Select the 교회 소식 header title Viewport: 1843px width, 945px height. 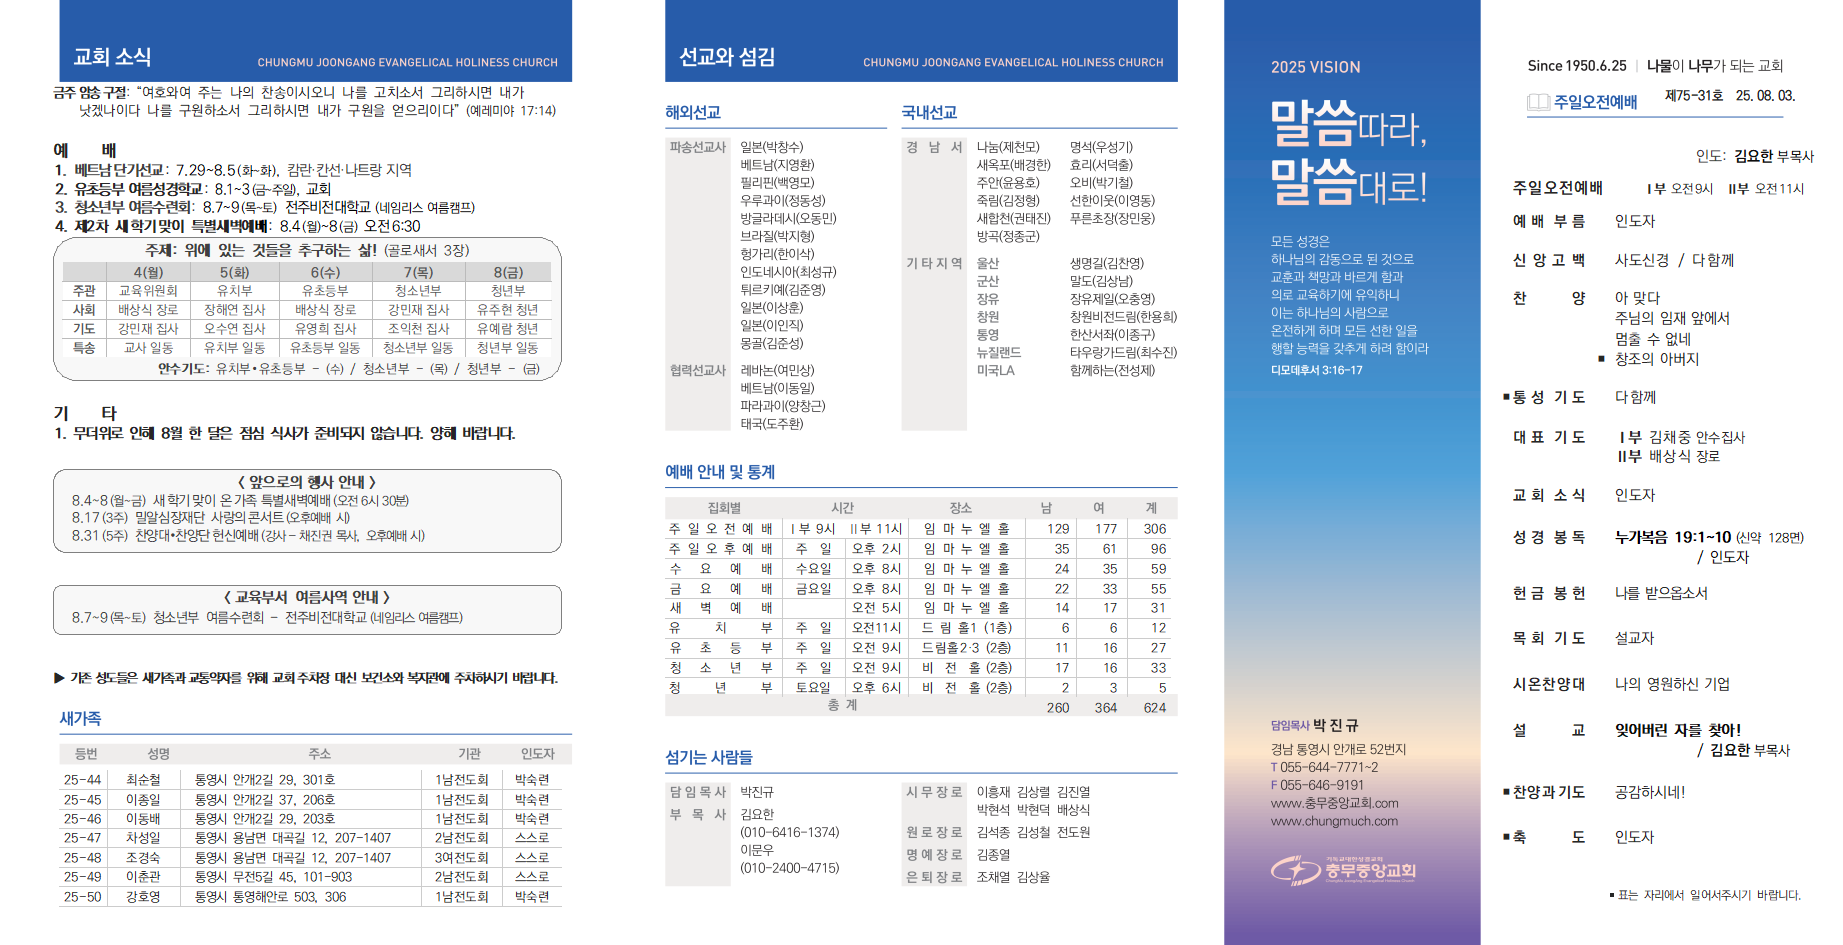[x=112, y=57]
